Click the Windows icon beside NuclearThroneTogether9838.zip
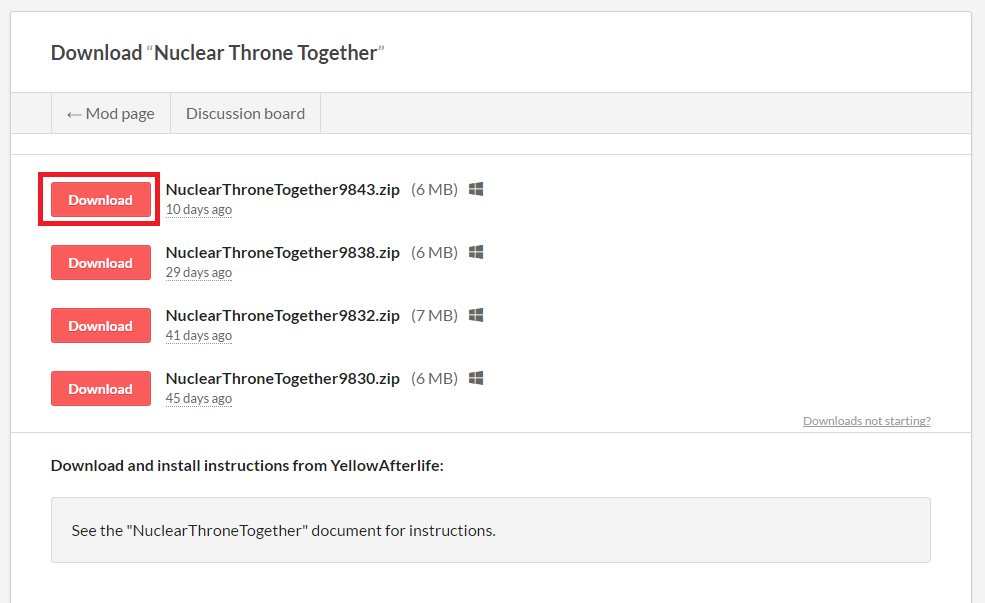985x603 pixels. coord(476,252)
